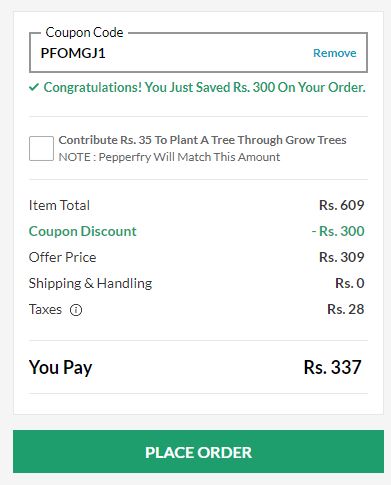Click the Coupon Code legend label

pyautogui.click(x=84, y=32)
